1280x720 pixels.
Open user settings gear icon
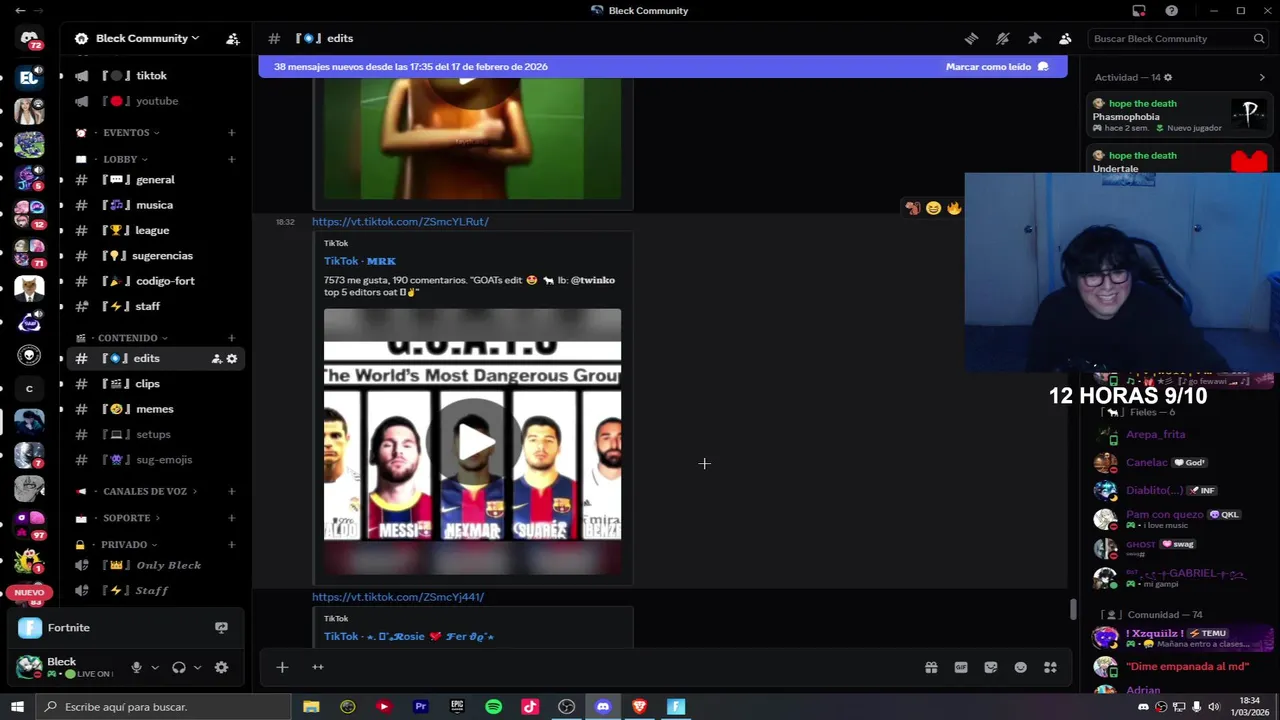click(x=222, y=667)
